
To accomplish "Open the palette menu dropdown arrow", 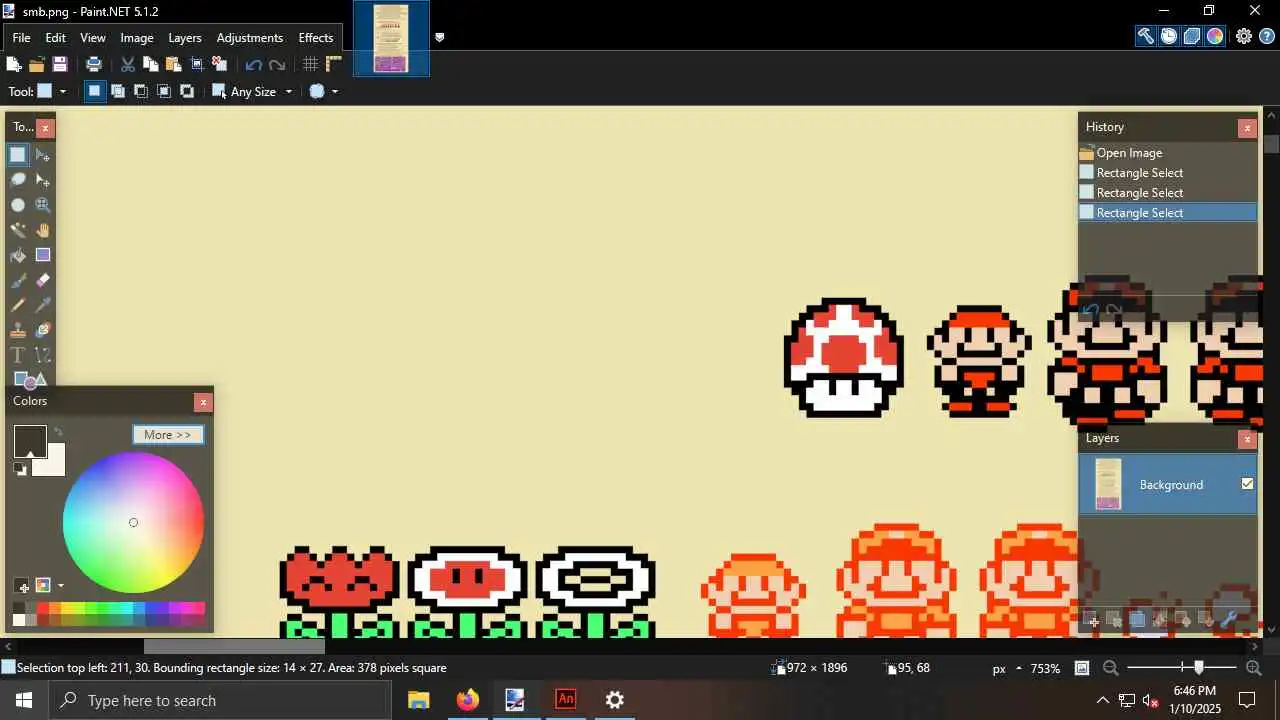I will (60, 585).
